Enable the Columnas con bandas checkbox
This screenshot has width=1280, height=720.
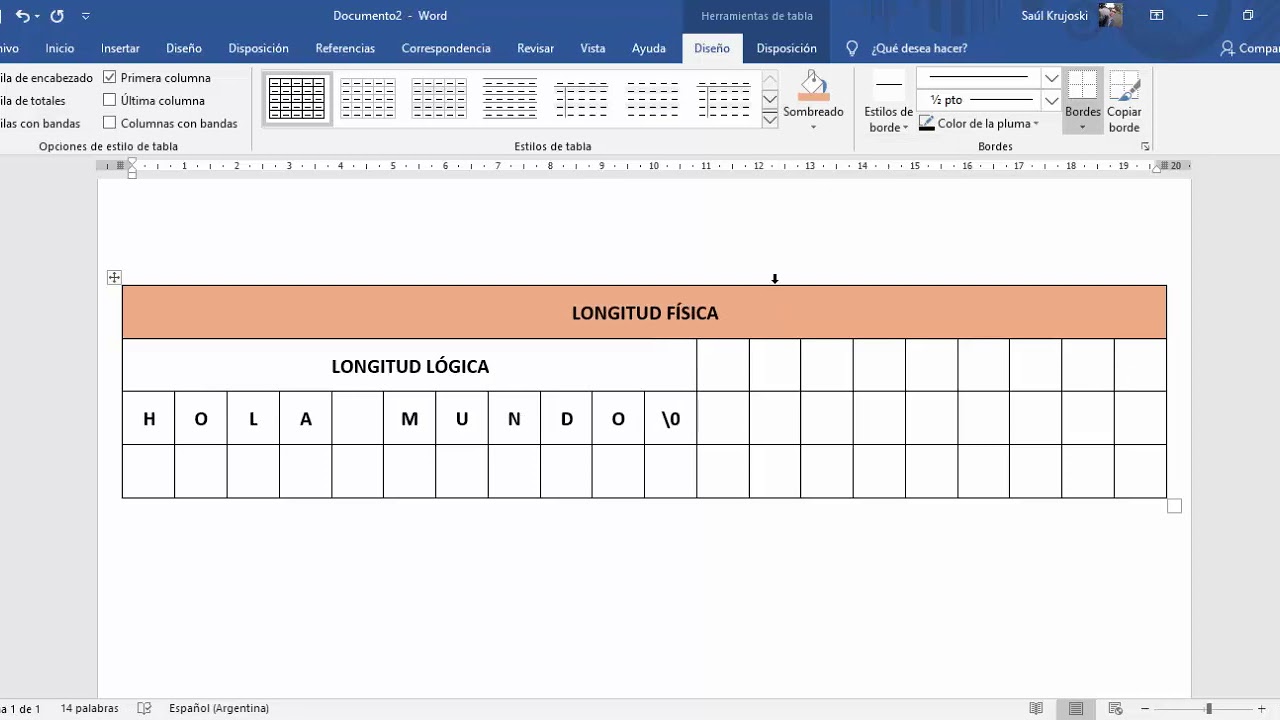coord(110,123)
